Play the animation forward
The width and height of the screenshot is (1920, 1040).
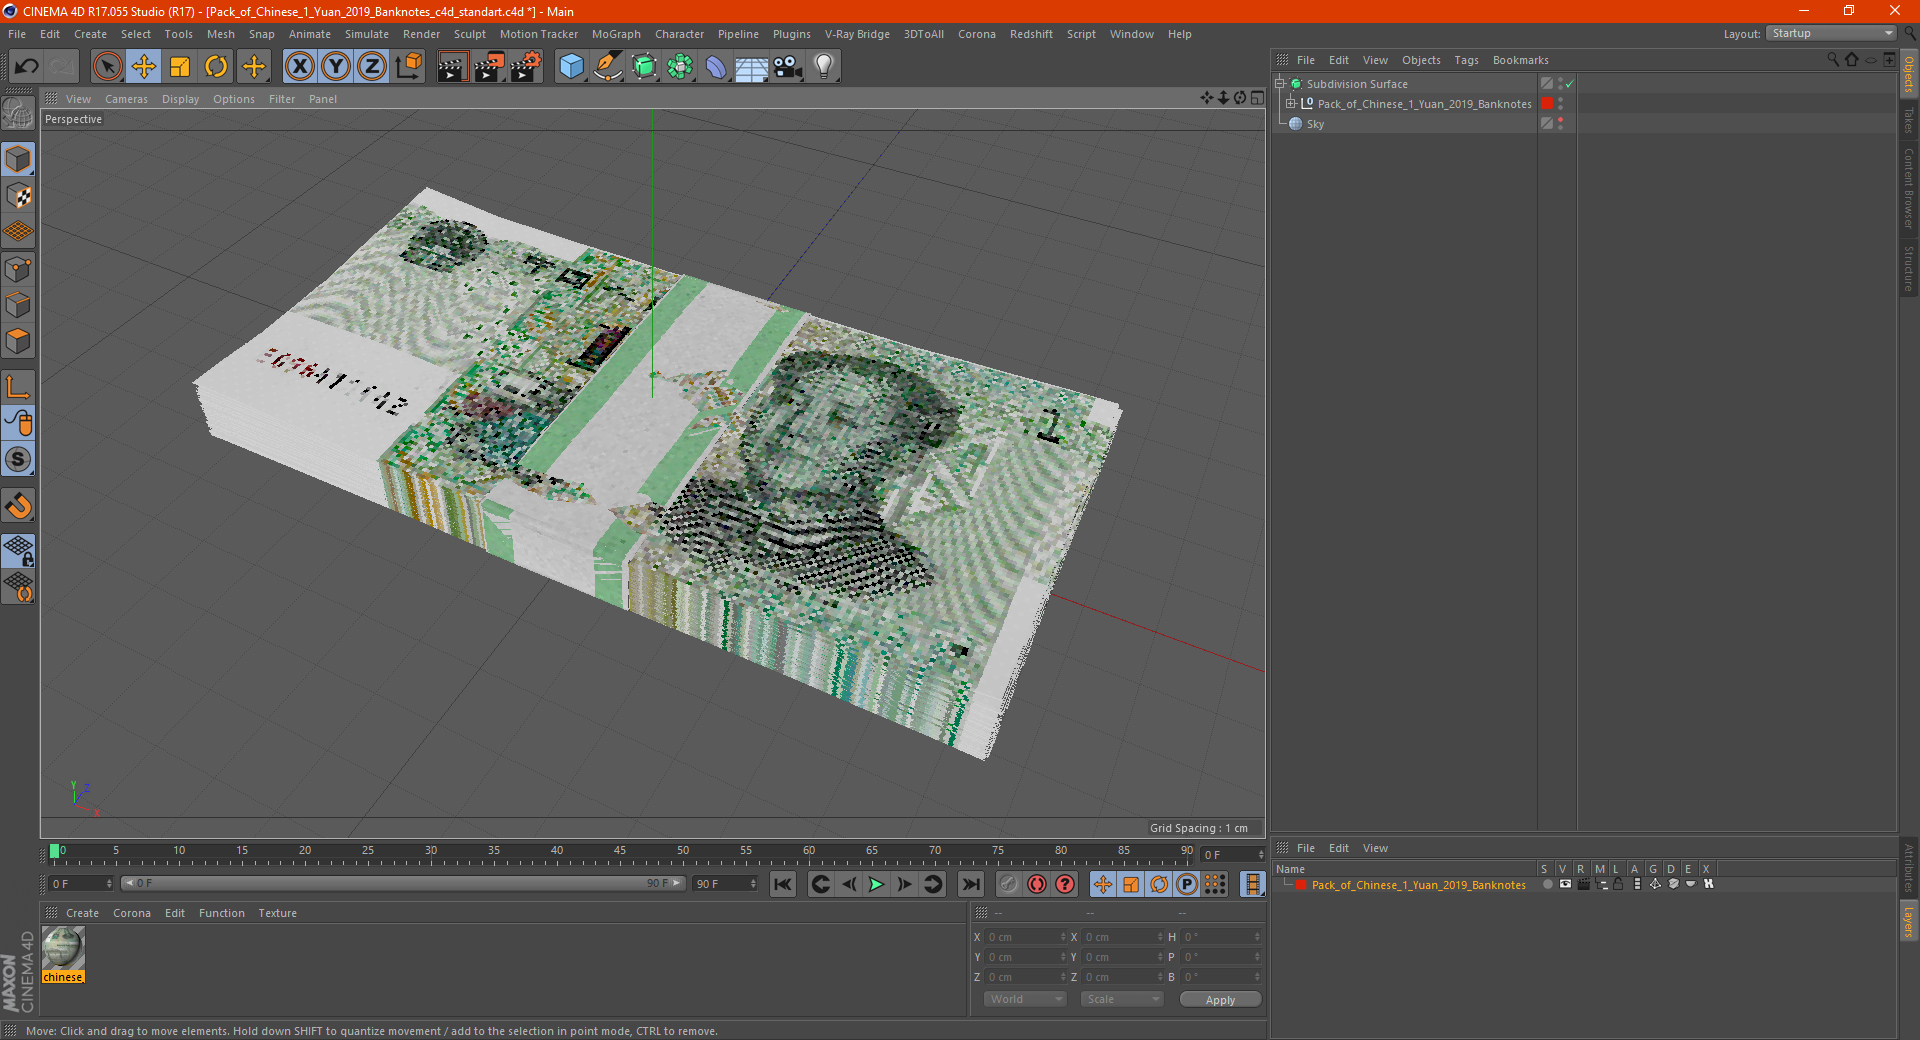[876, 884]
